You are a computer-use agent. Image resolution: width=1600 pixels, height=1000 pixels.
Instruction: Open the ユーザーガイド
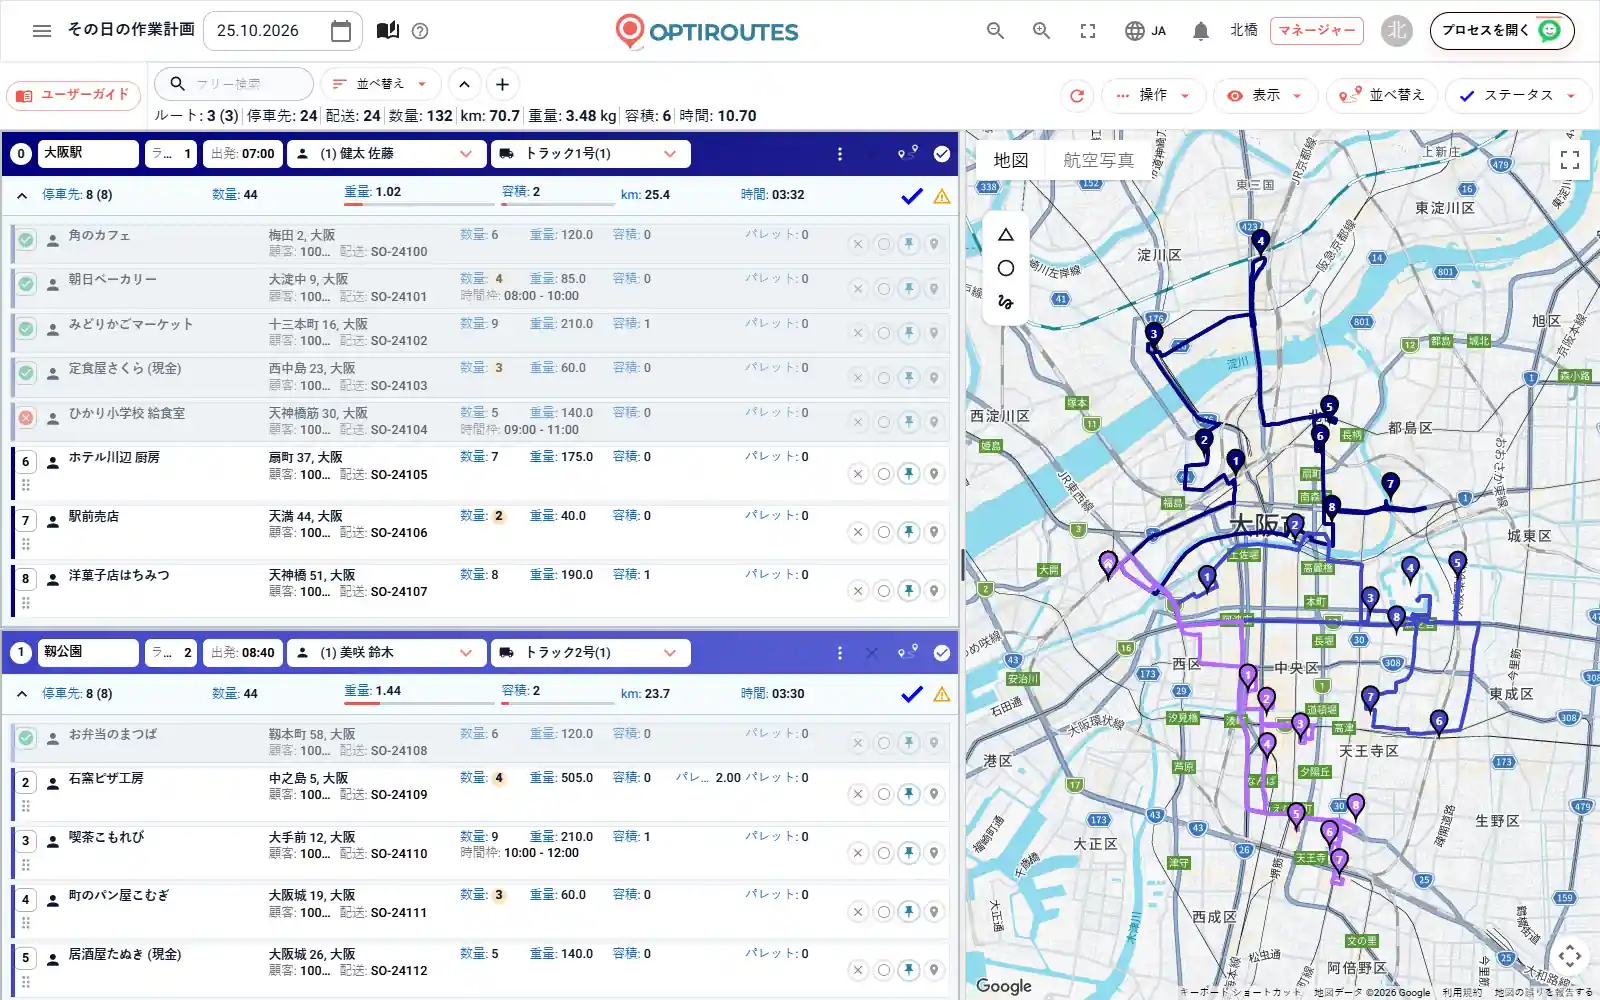pos(73,96)
